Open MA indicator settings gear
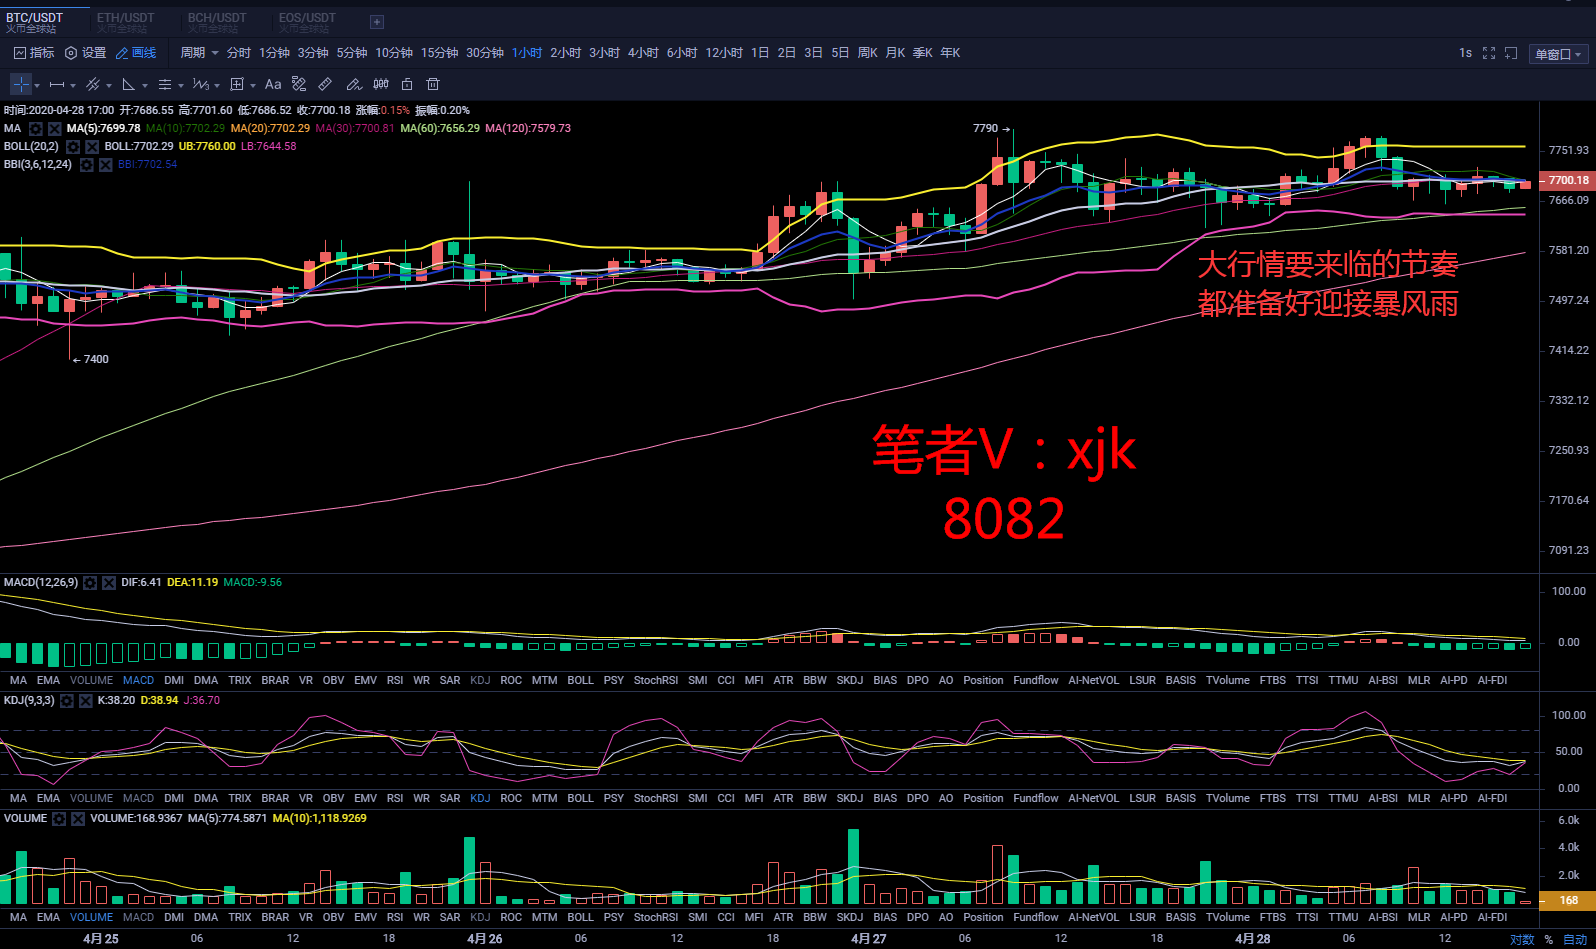1596x949 pixels. pyautogui.click(x=36, y=129)
